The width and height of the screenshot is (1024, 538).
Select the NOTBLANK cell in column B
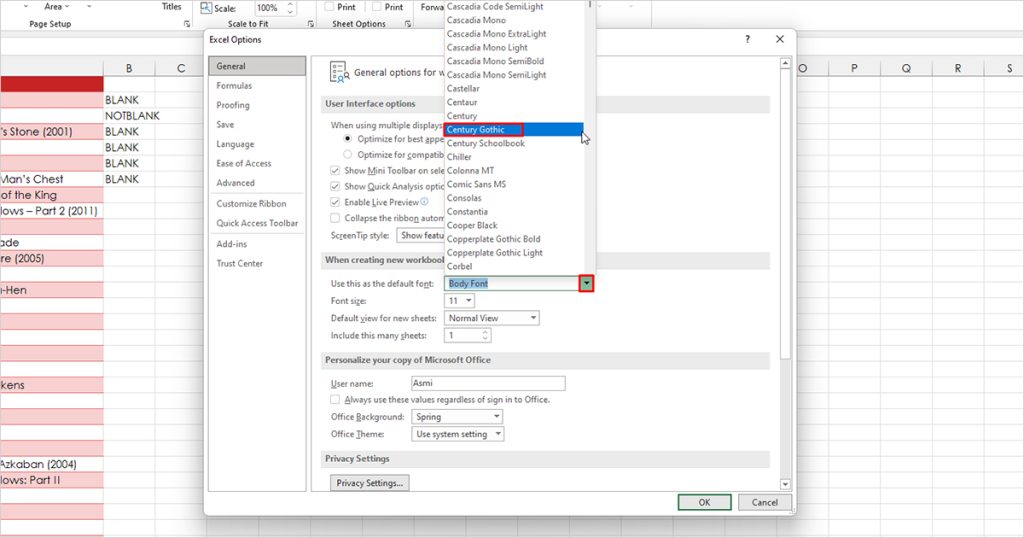tap(129, 116)
